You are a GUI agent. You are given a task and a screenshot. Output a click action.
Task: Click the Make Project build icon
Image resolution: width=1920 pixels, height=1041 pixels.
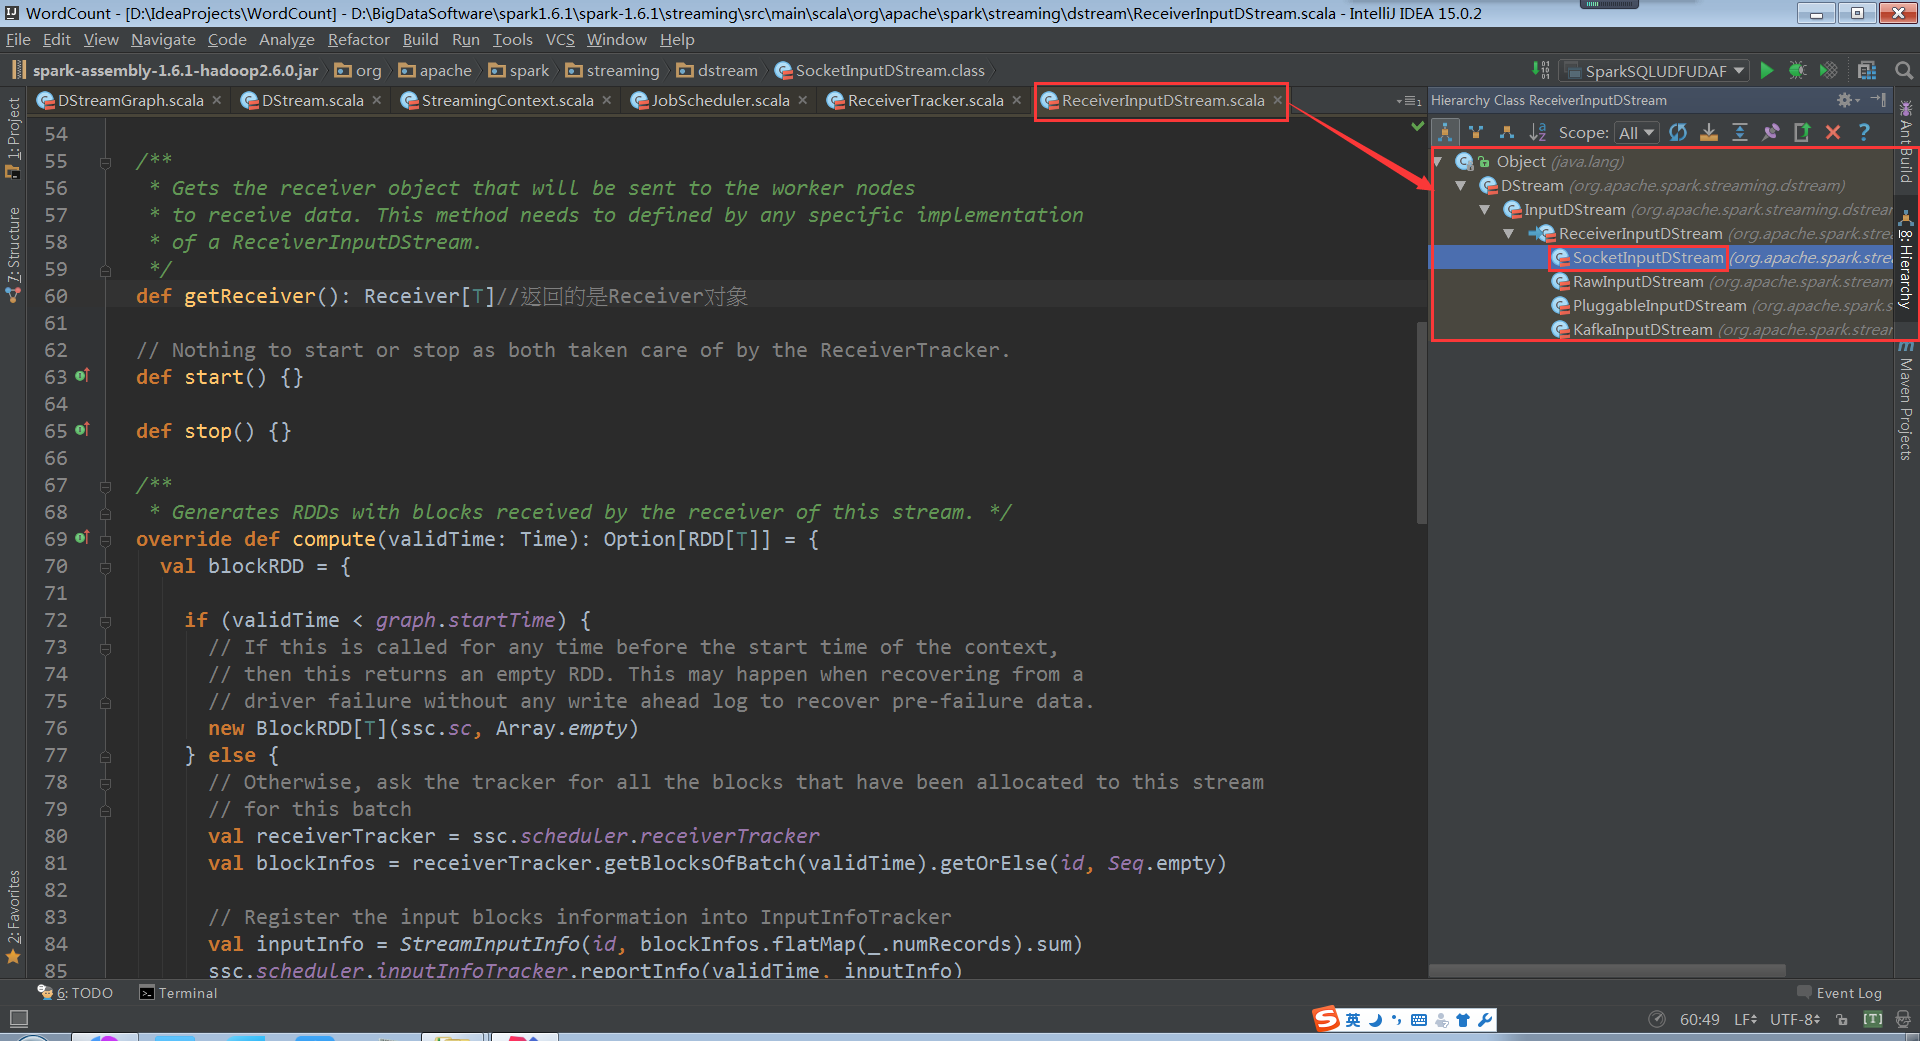coord(1541,70)
